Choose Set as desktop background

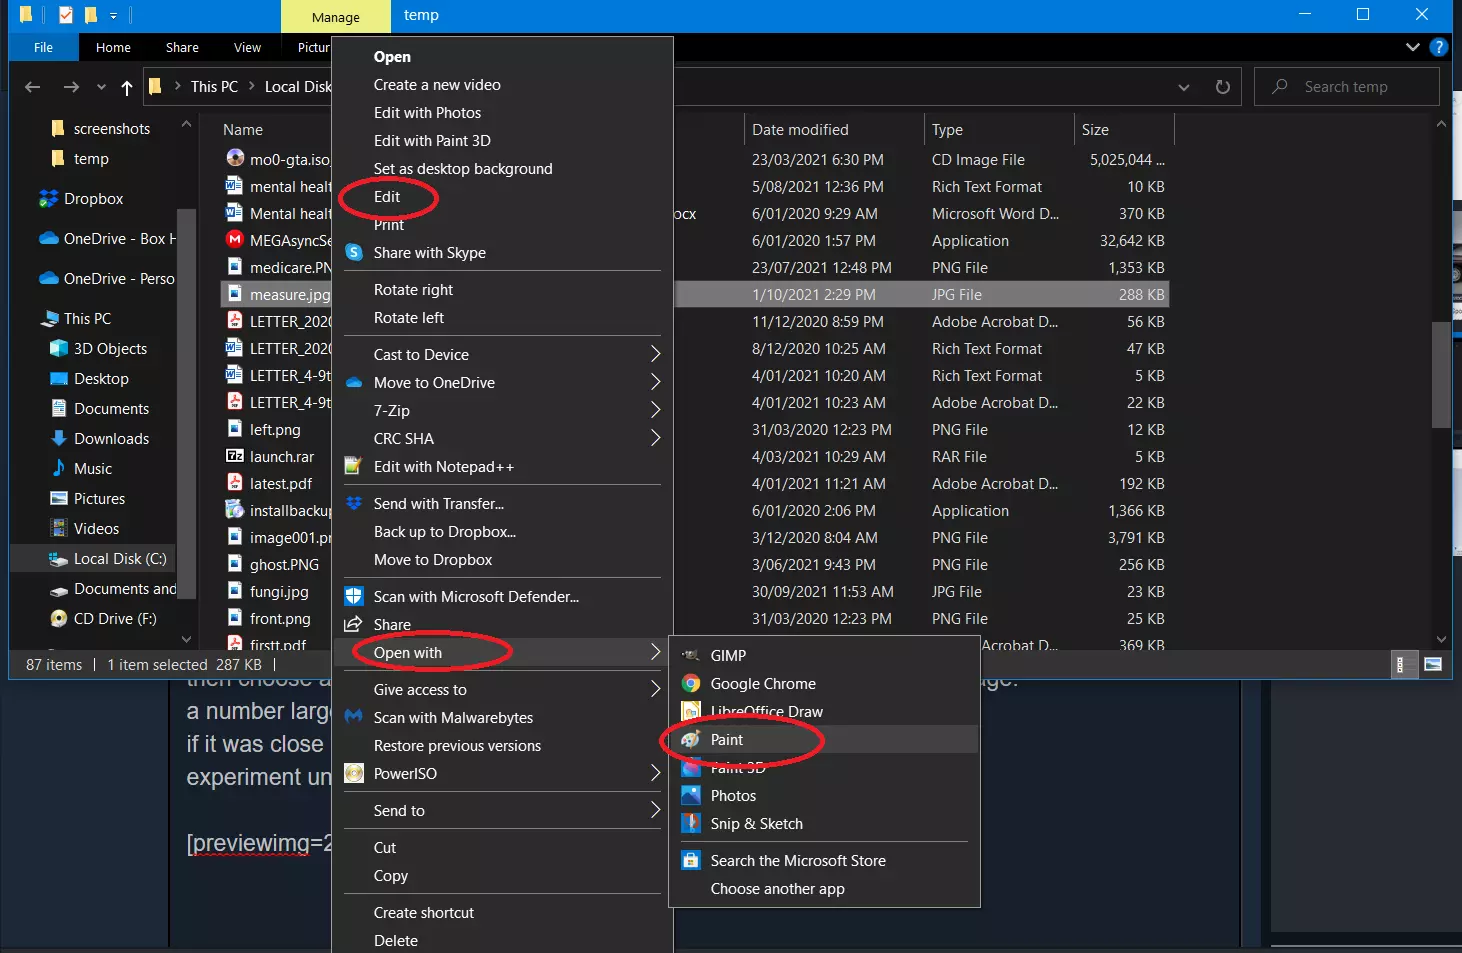tap(463, 169)
